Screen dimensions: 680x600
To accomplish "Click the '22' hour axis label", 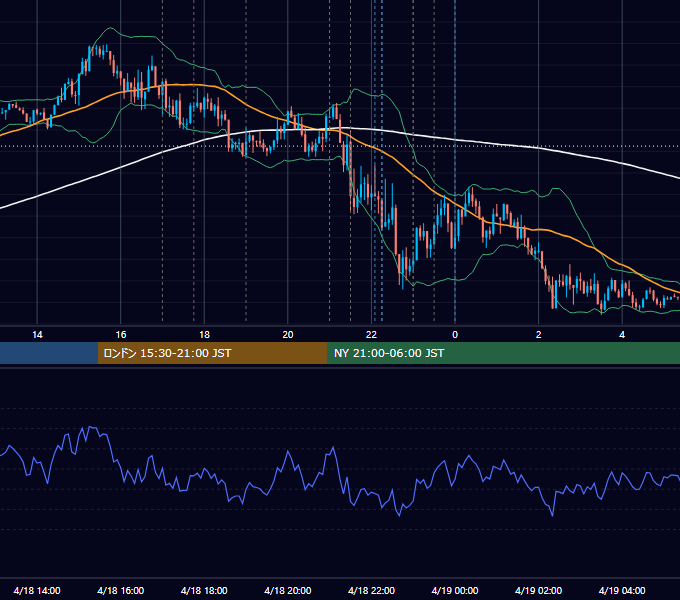I will [371, 335].
